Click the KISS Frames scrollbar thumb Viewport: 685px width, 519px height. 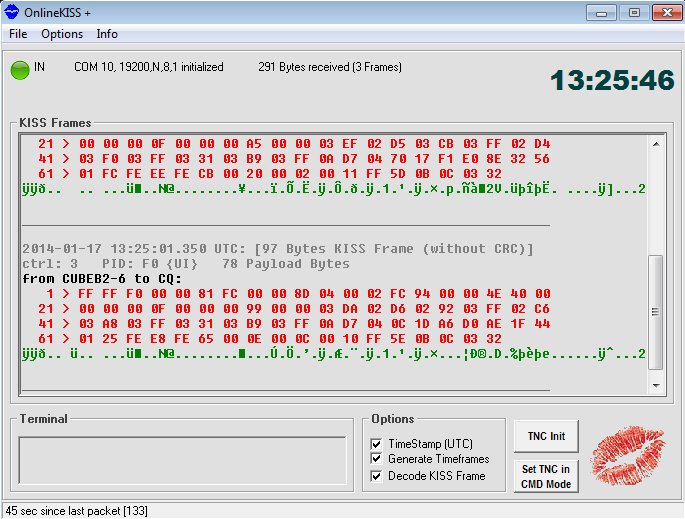tap(656, 312)
